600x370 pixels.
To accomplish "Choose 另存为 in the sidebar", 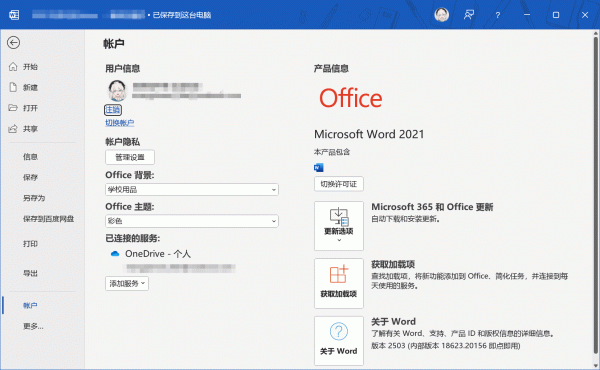I will [34, 198].
